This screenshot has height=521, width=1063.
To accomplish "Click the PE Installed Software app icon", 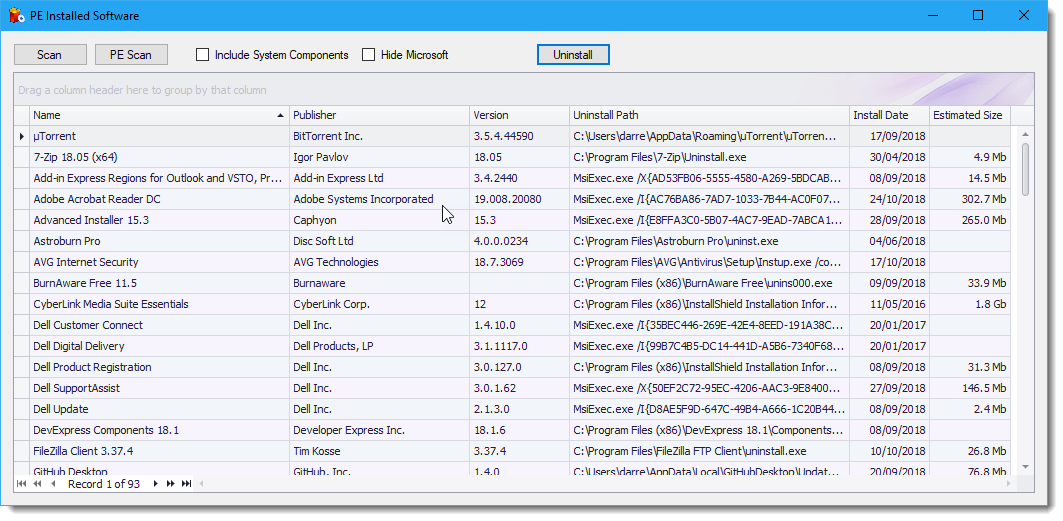I will (16, 16).
